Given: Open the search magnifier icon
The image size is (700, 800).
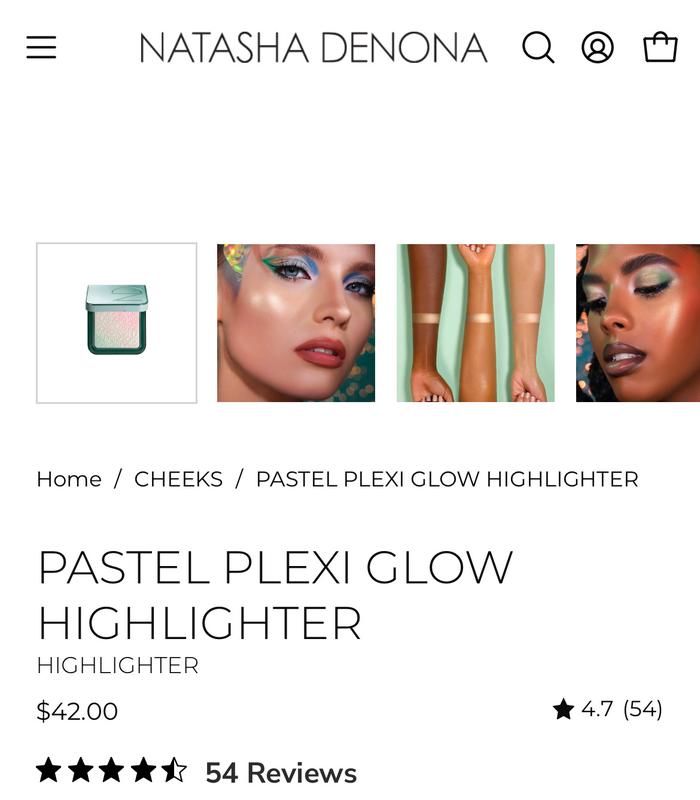Looking at the screenshot, I should tap(538, 47).
